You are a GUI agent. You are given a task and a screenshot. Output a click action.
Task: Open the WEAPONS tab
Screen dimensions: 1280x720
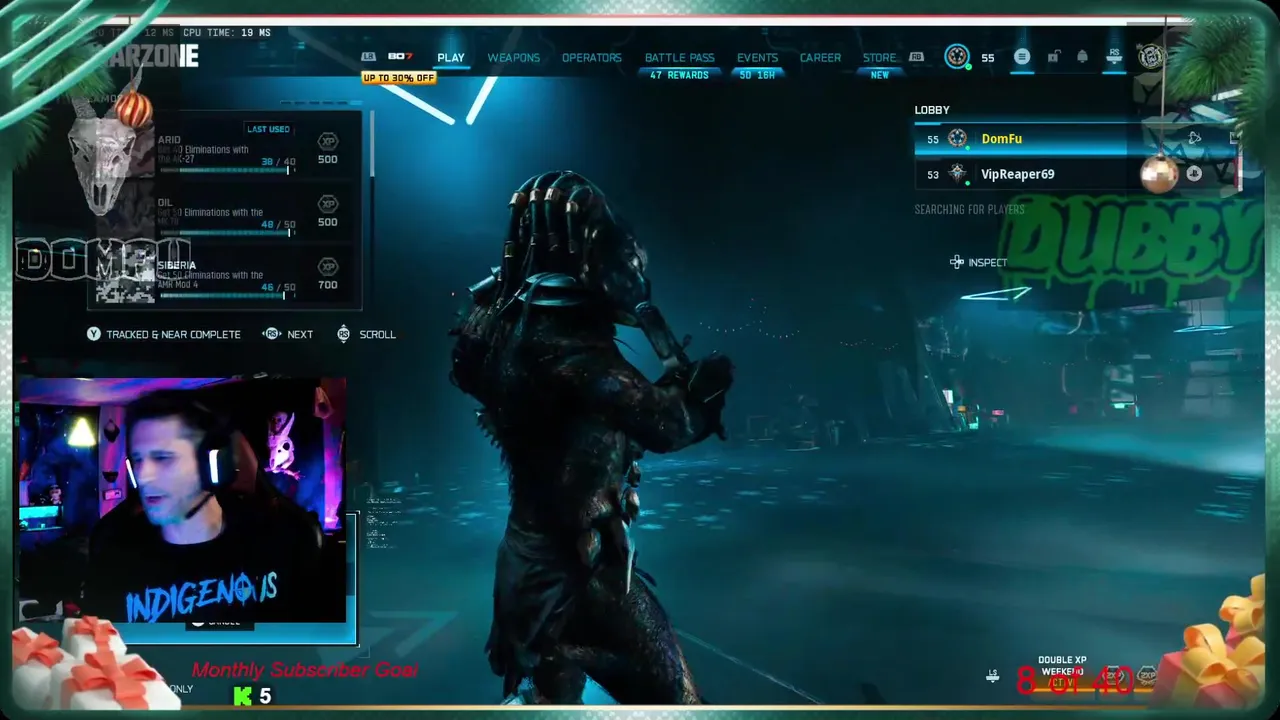tap(513, 58)
